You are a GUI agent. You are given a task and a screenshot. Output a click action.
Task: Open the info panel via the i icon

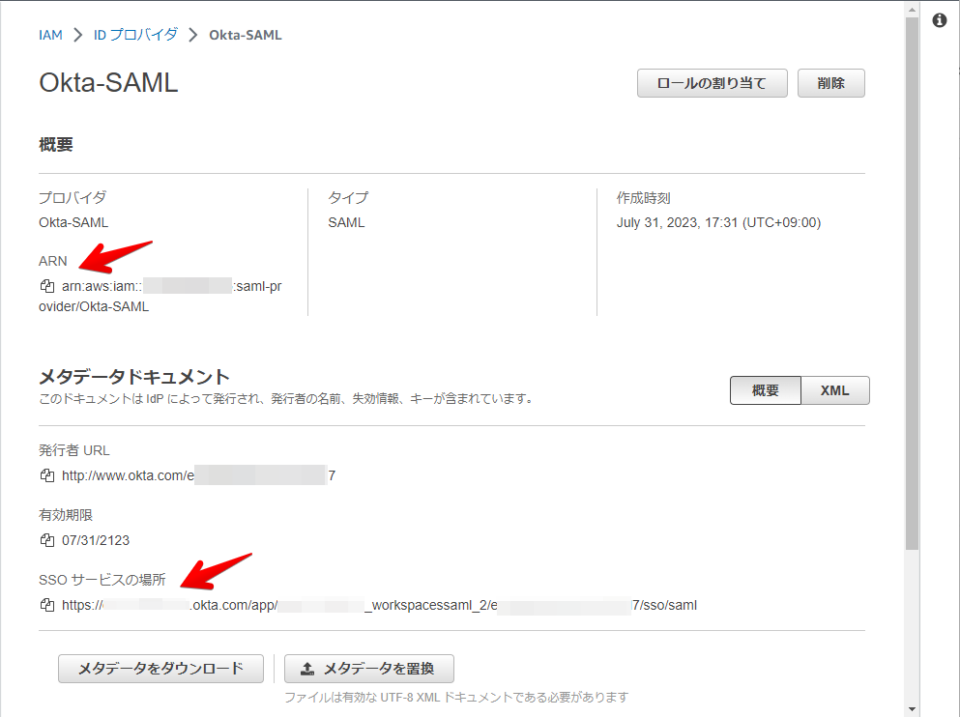coord(937,20)
